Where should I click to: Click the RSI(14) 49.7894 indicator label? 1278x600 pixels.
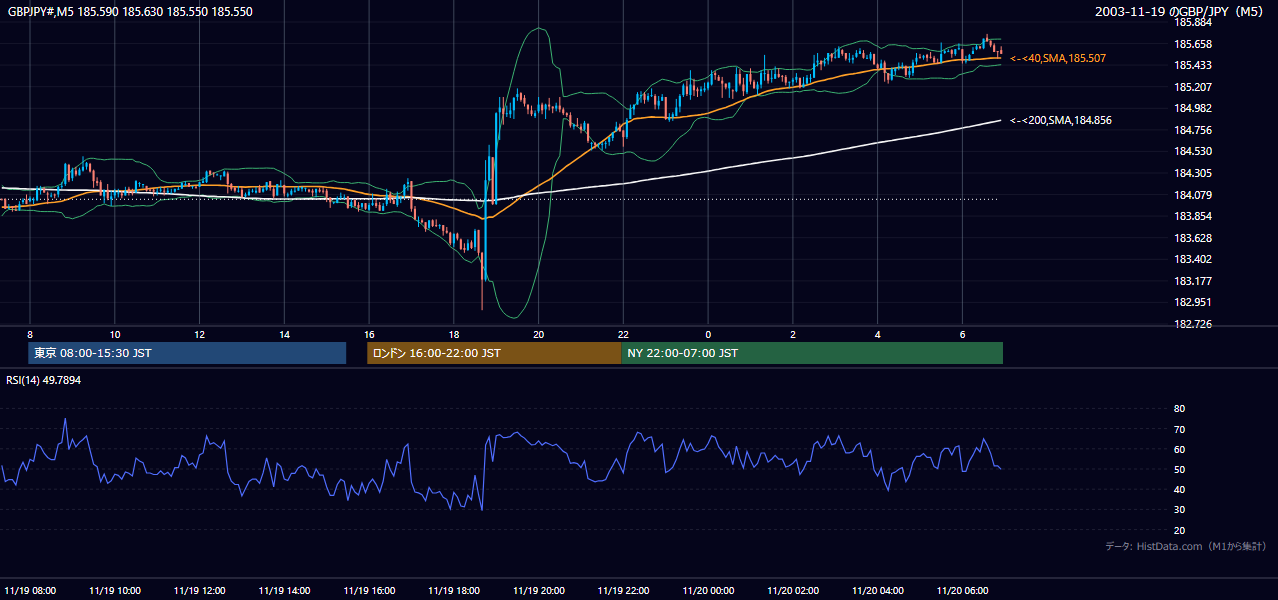44,380
